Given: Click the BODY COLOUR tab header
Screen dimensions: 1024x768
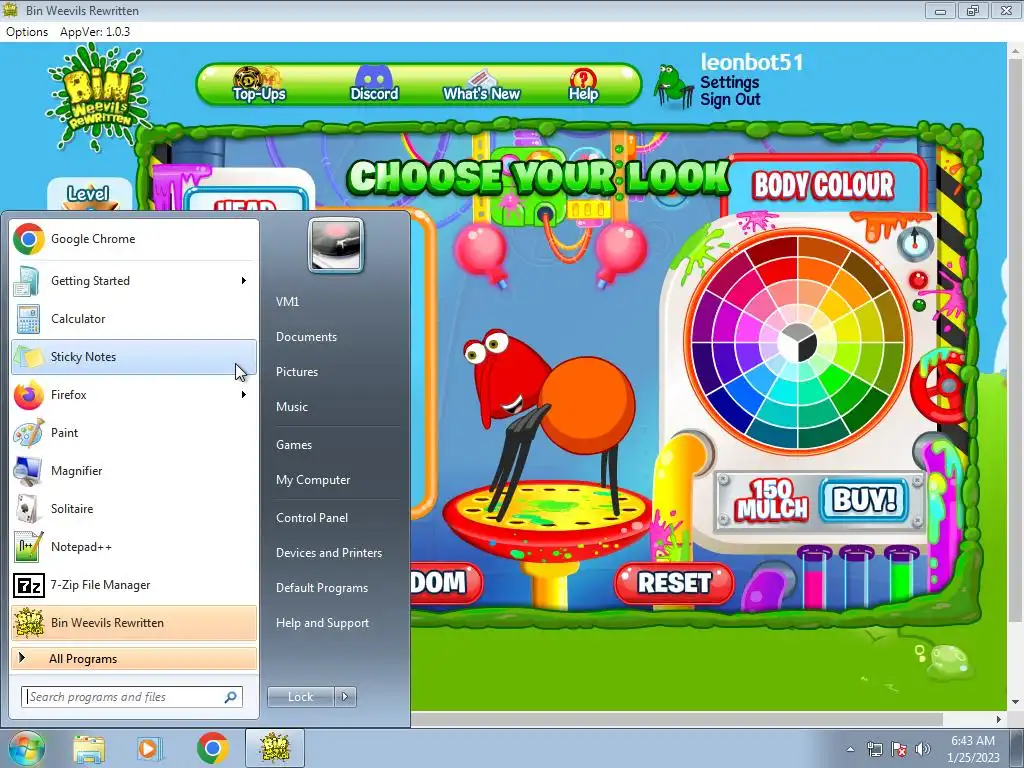Looking at the screenshot, I should tap(823, 185).
